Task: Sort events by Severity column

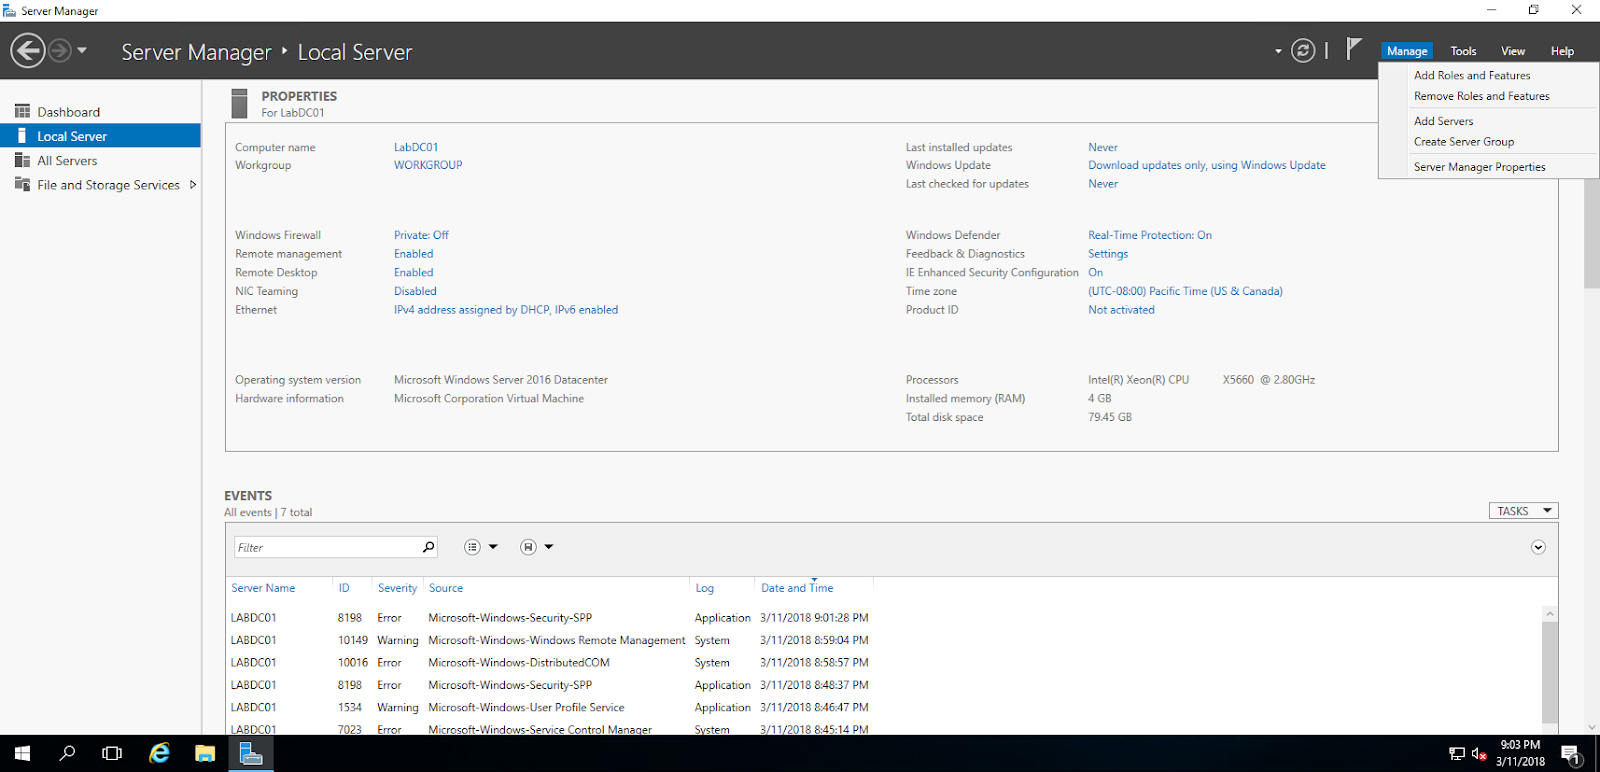Action: pos(397,588)
